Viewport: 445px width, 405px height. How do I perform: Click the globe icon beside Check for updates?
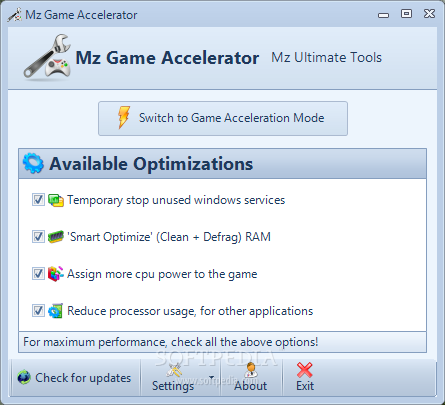coord(24,378)
